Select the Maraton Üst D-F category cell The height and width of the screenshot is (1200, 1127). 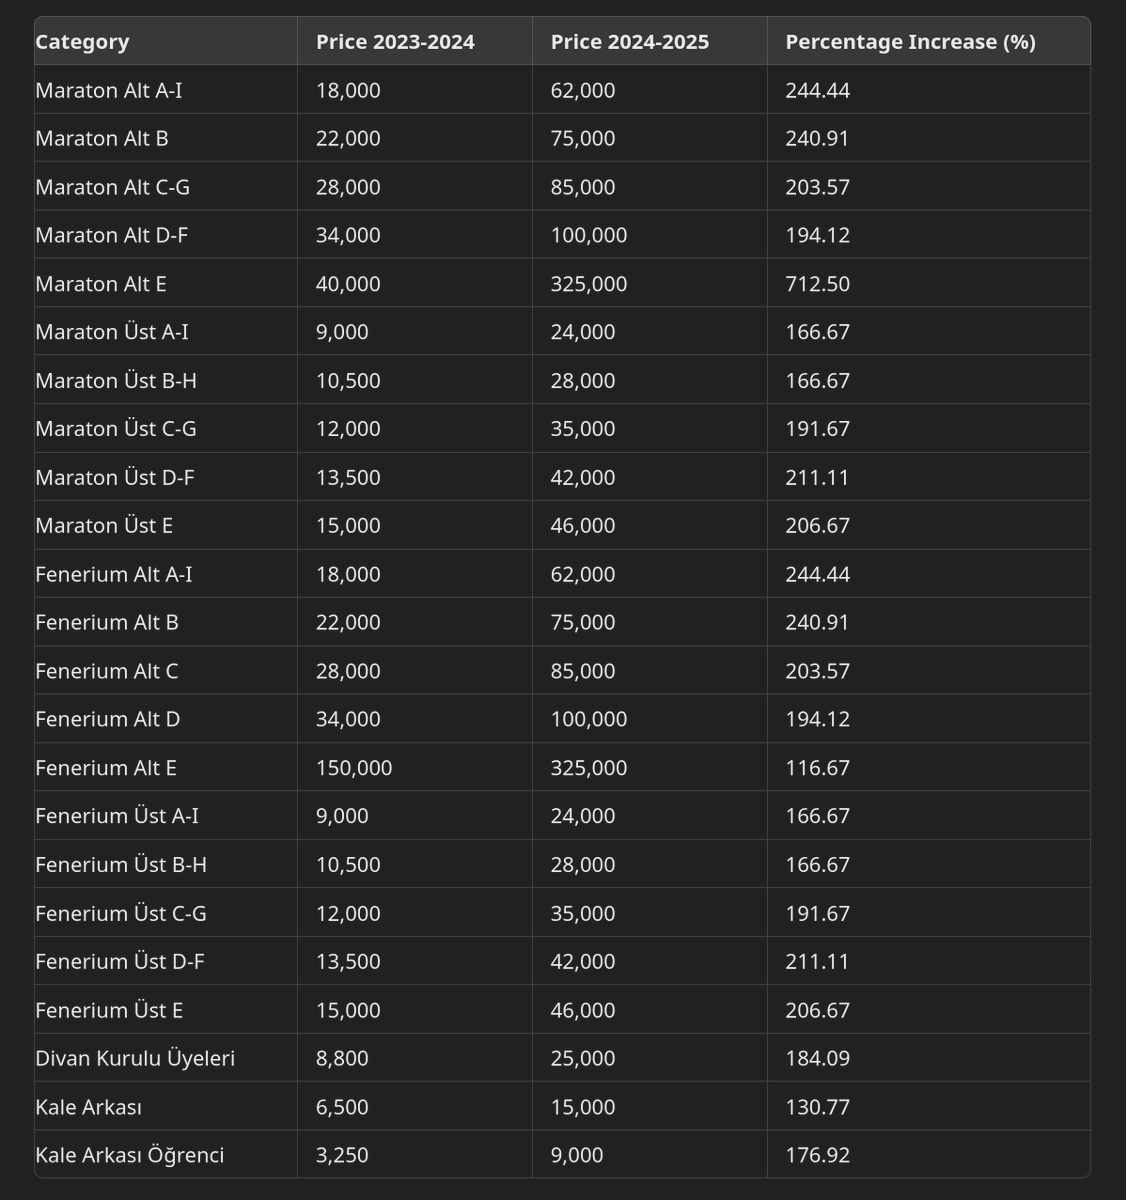115,477
